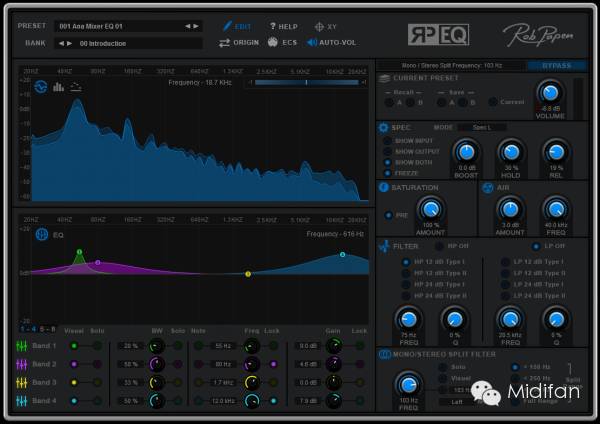Viewport: 600px width, 424px height.
Task: Click the EDIT pencil icon
Action: pos(227,26)
